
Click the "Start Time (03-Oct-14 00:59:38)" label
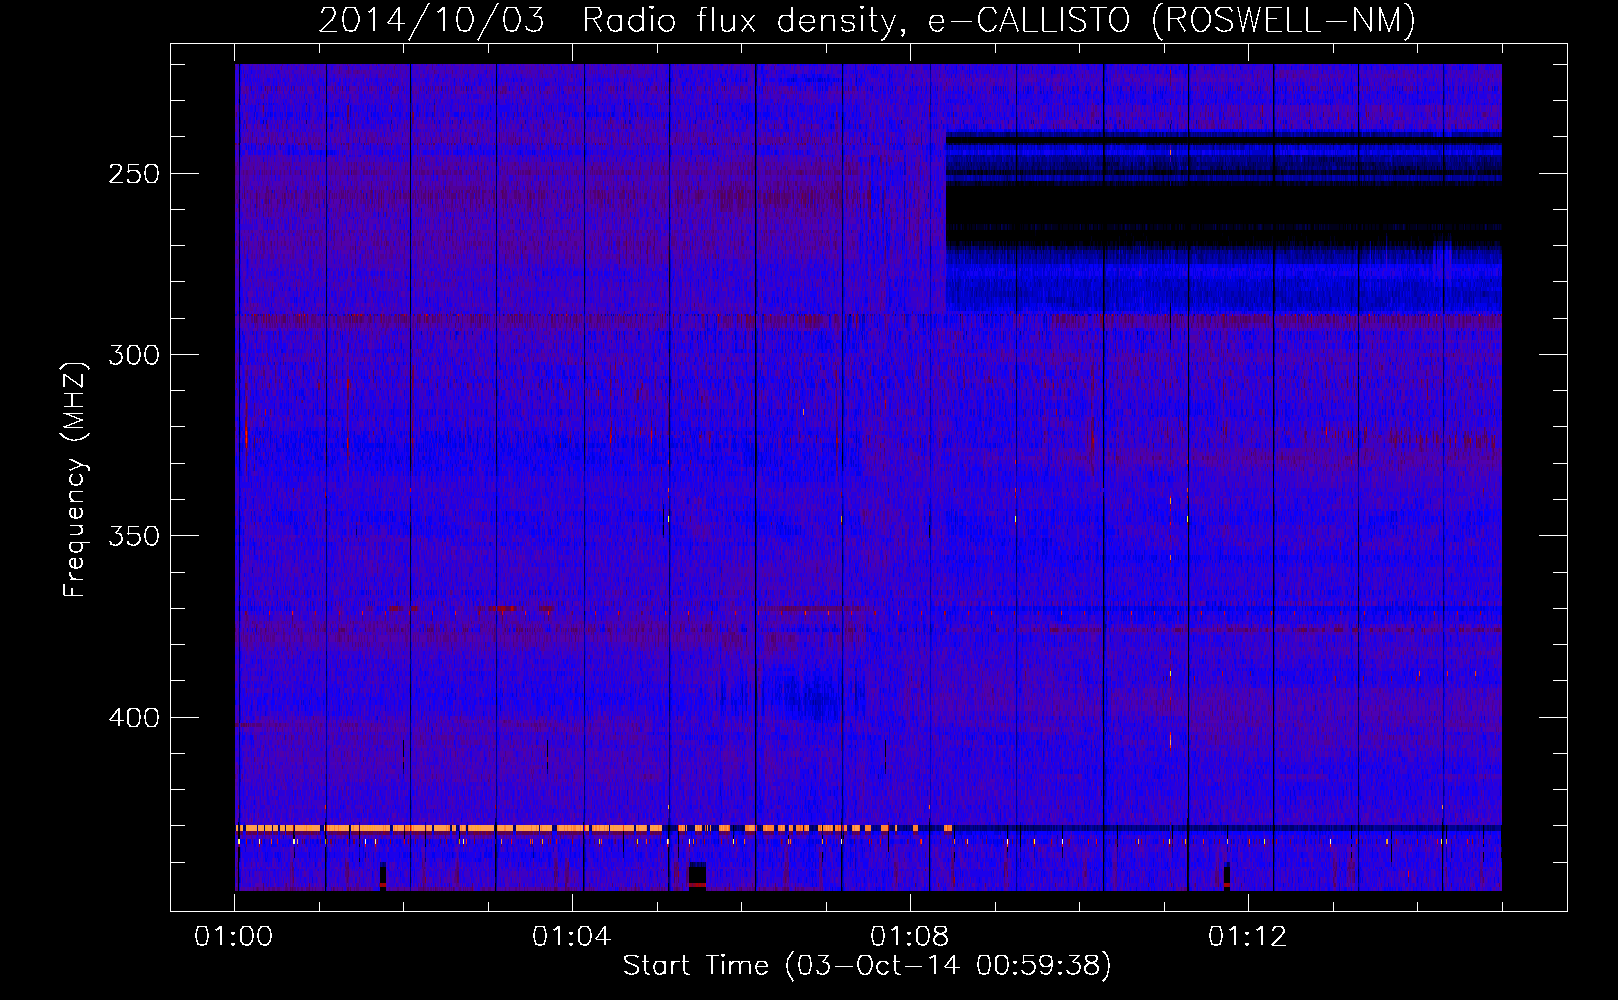(867, 966)
